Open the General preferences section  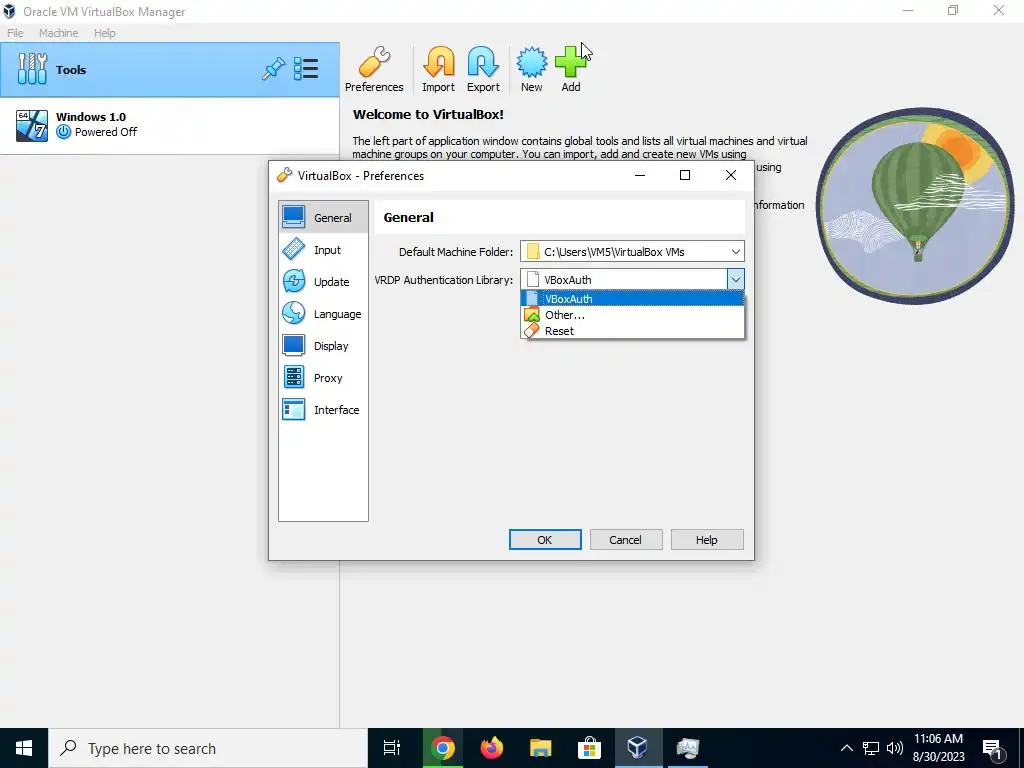pos(323,217)
